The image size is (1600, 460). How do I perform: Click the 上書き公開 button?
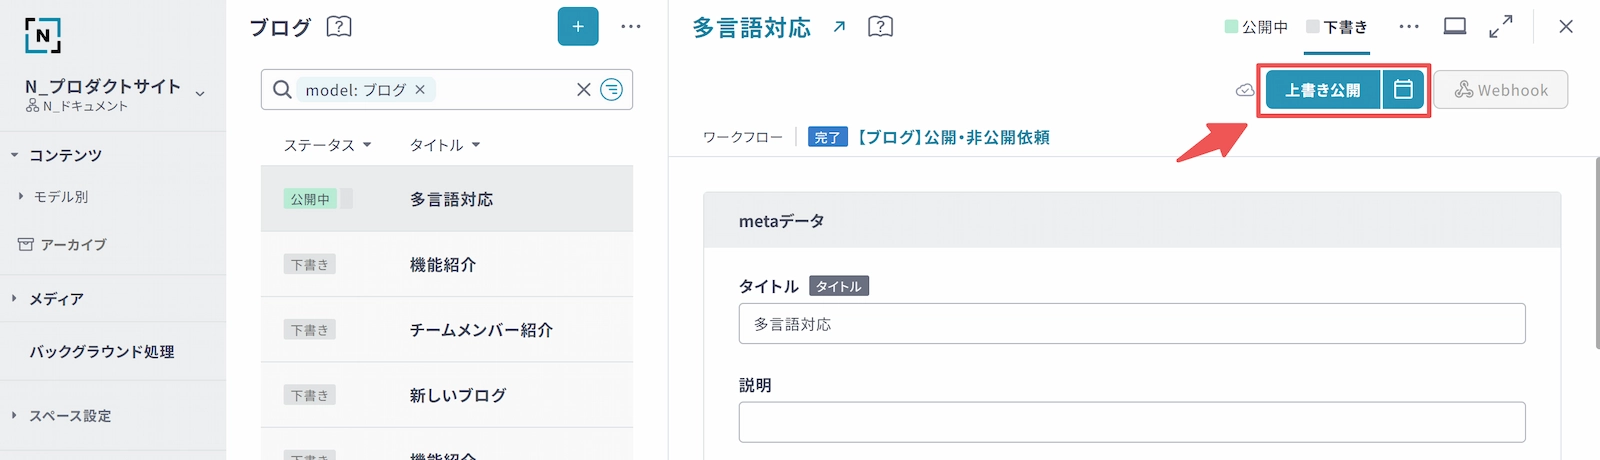(1322, 90)
